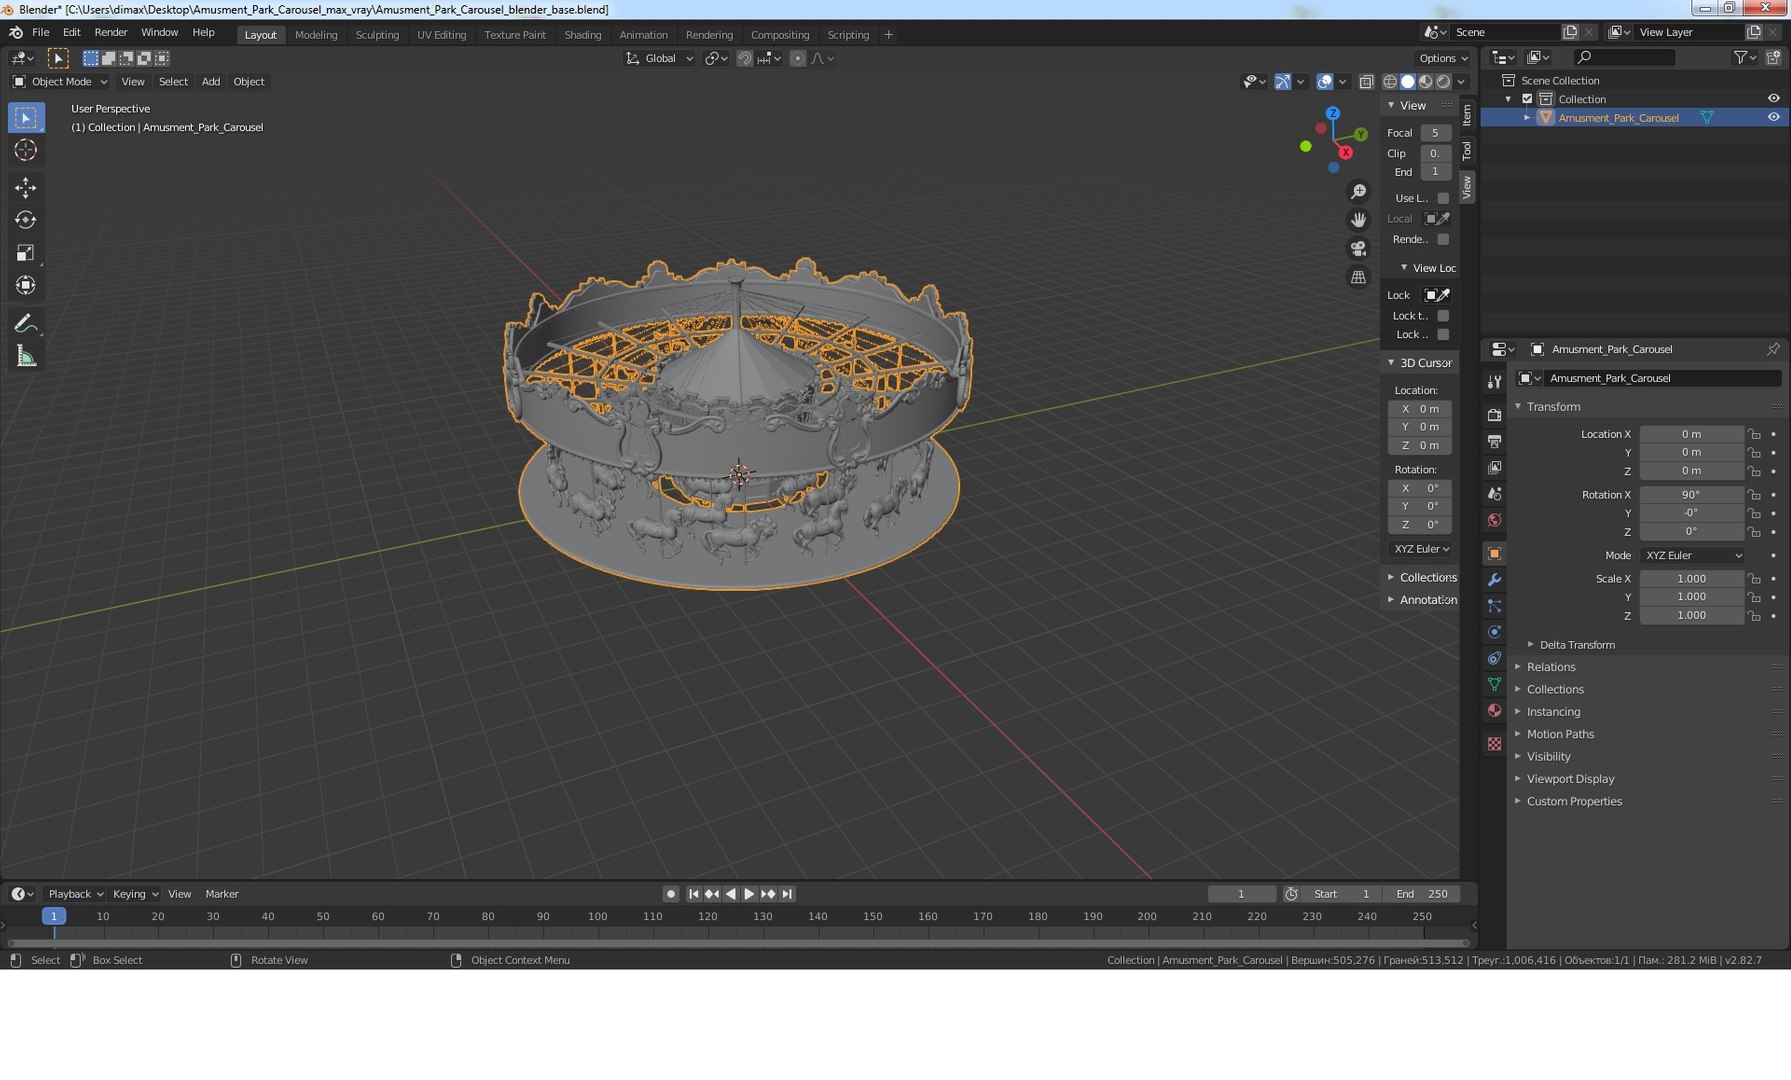The height and width of the screenshot is (1080, 1791).
Task: Toggle camera view icon in viewport
Action: point(1358,248)
